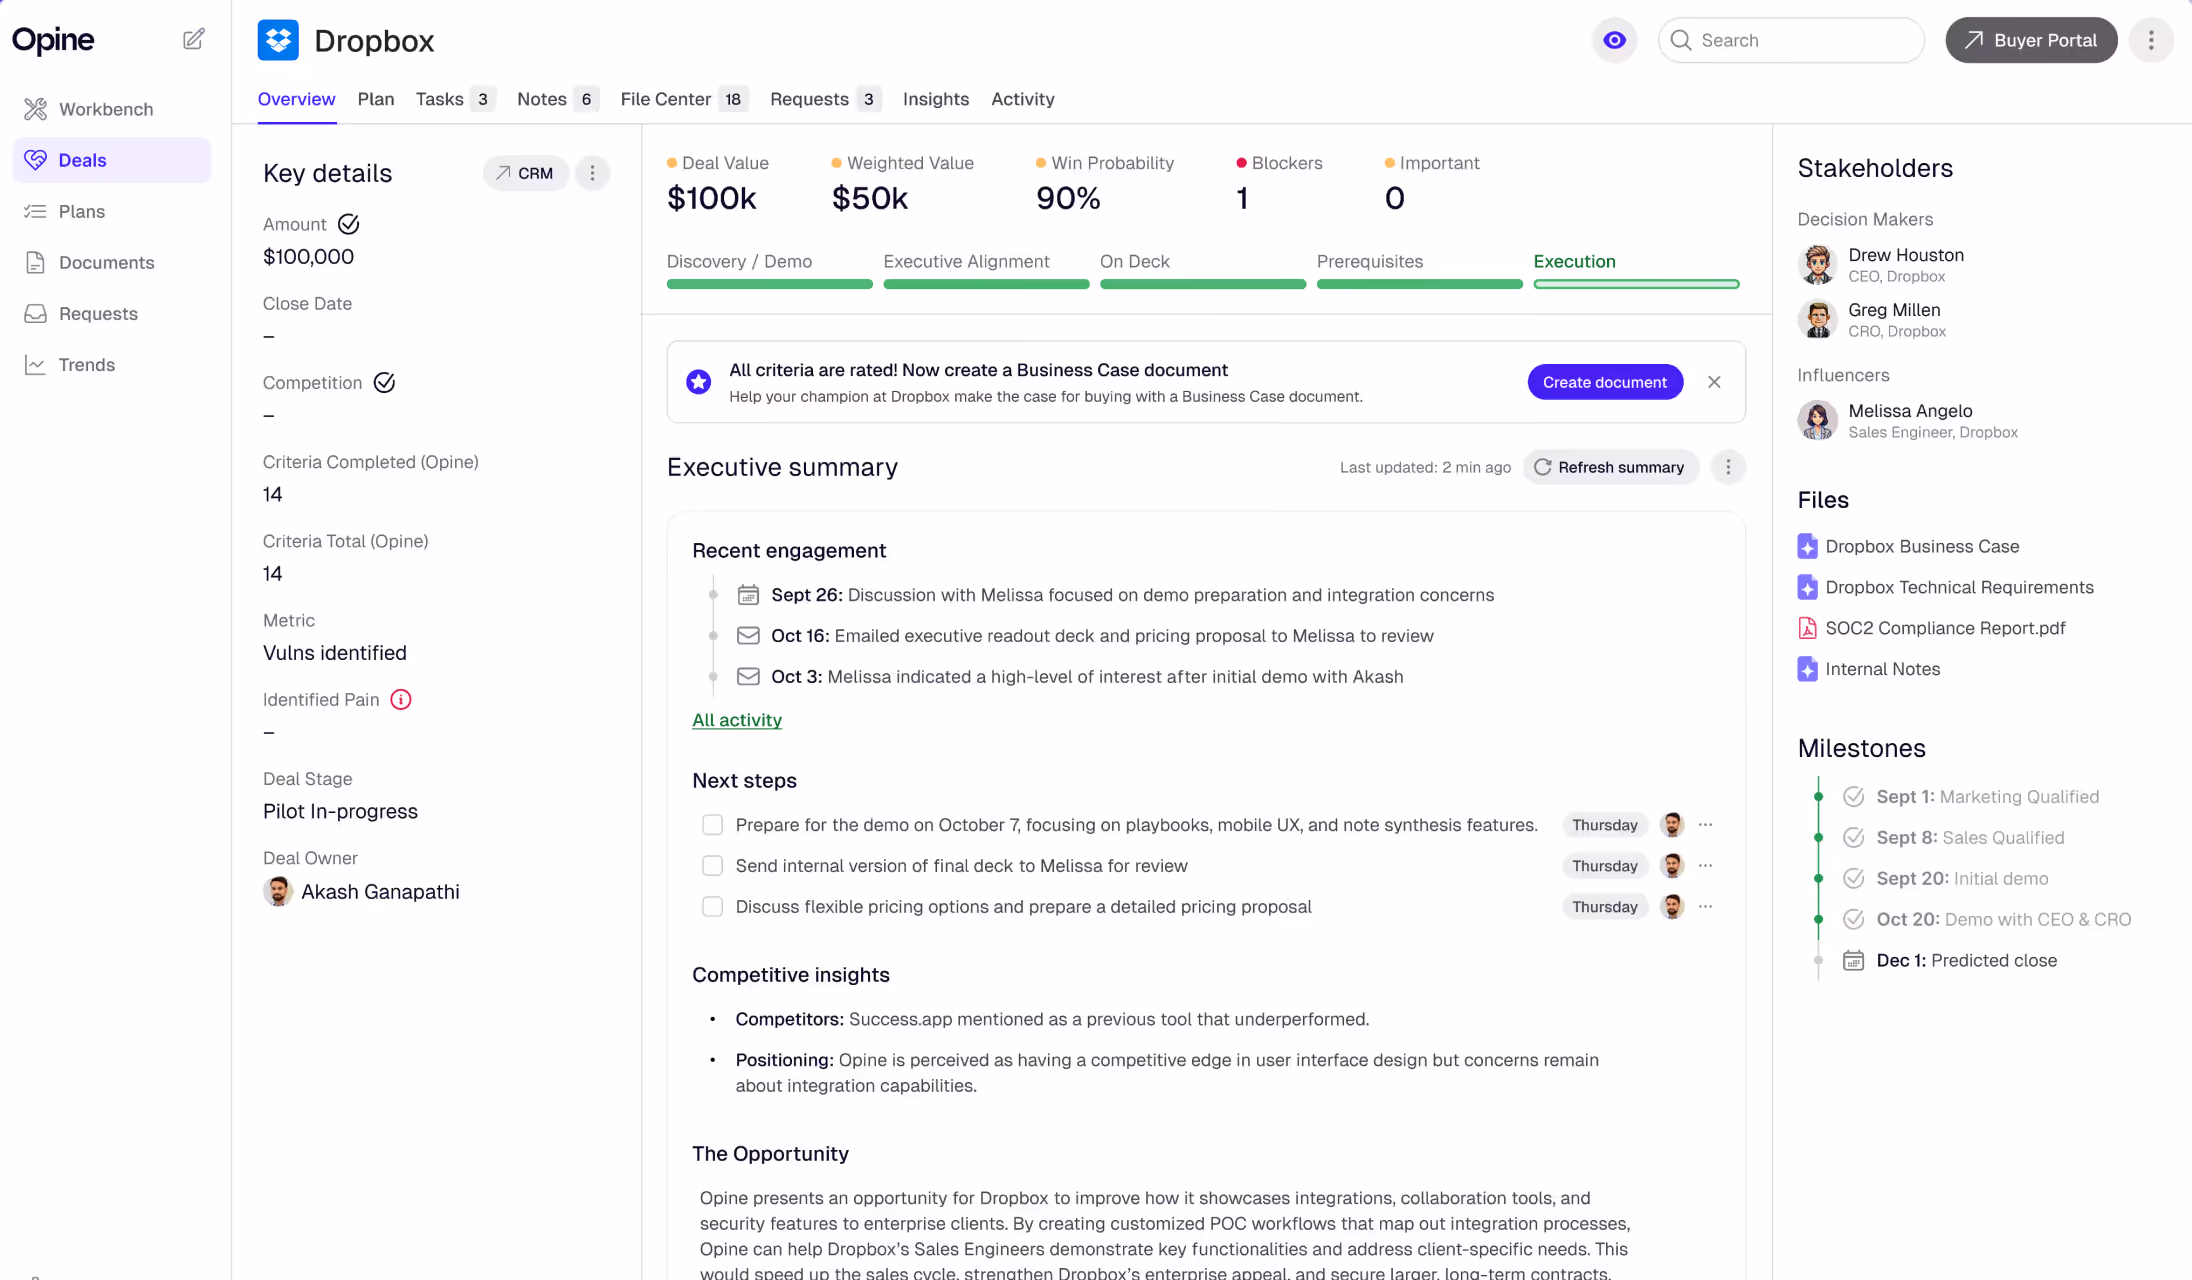Click mail icon on Oct 16 engagement
This screenshot has height=1280, width=2192.
748,636
